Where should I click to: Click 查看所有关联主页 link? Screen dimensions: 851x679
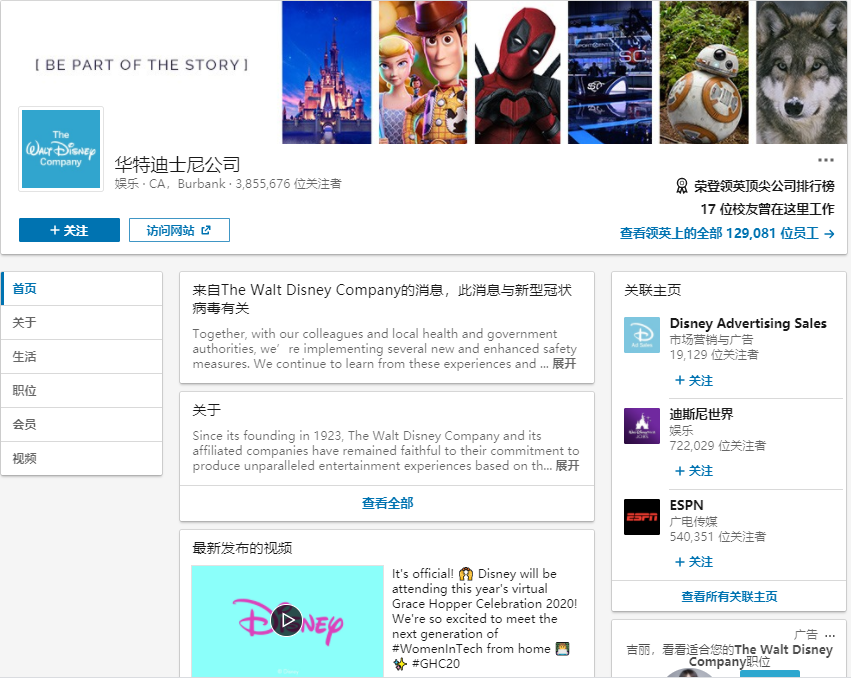[x=729, y=596]
